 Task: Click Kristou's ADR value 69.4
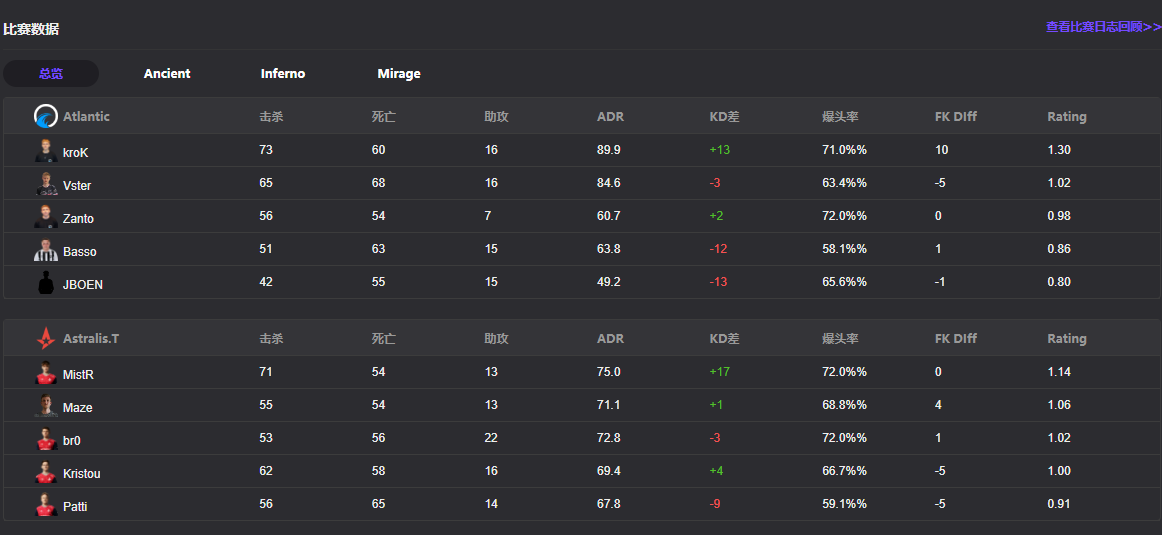(608, 471)
